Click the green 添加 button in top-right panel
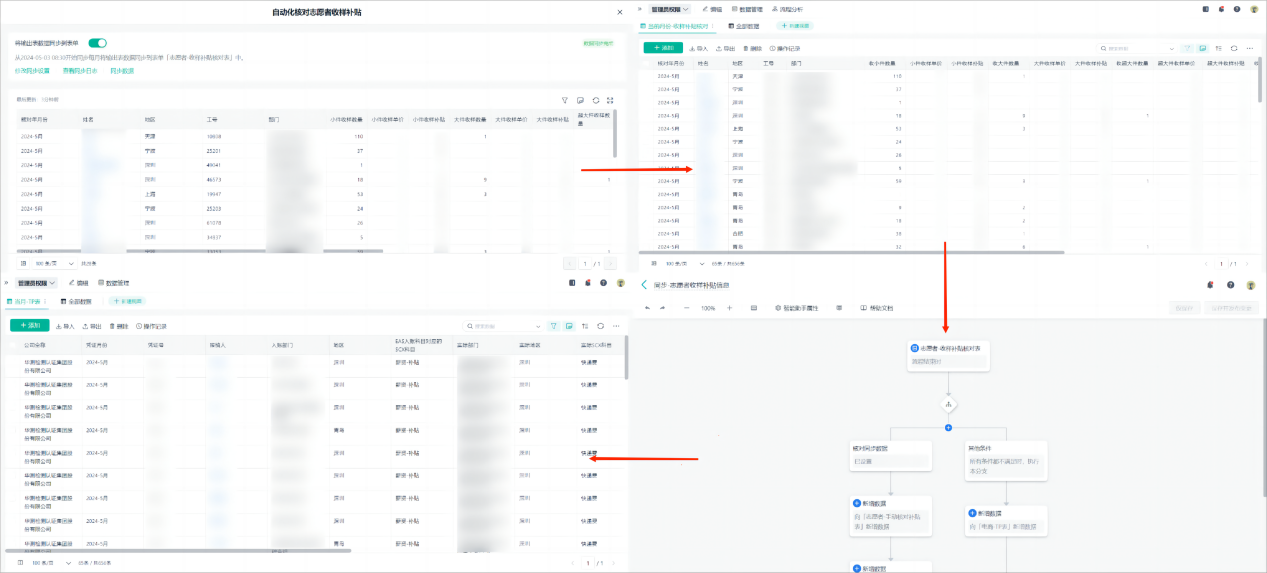The image size is (1267, 573). point(662,47)
